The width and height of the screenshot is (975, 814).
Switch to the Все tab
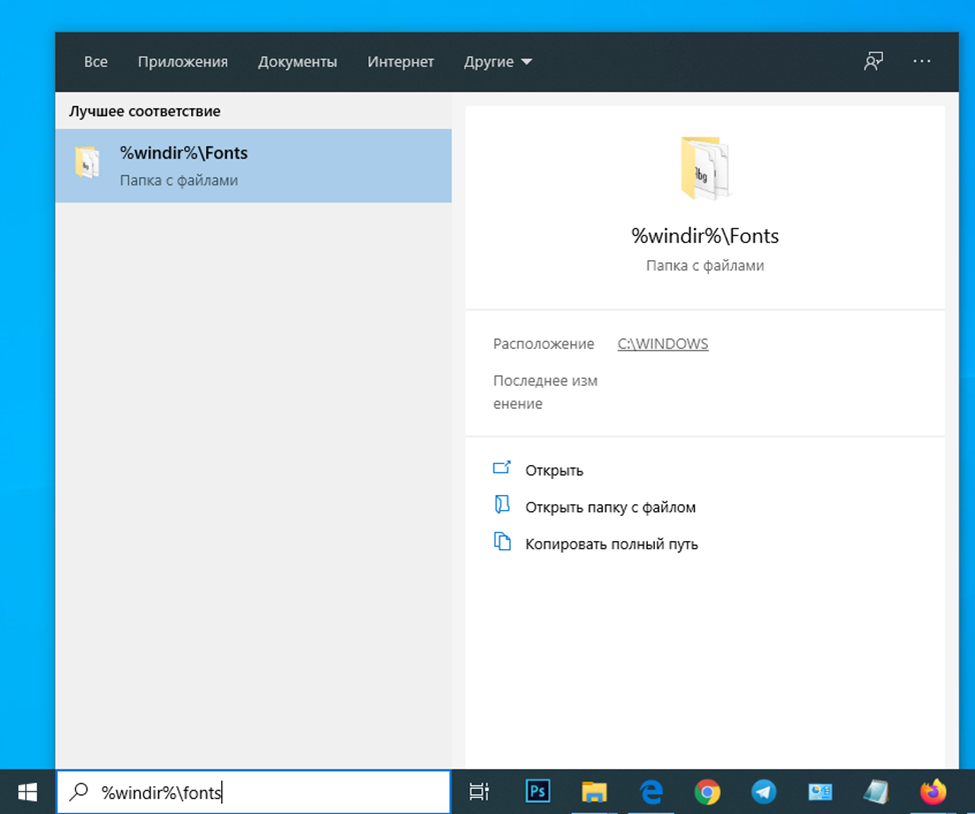pos(96,62)
